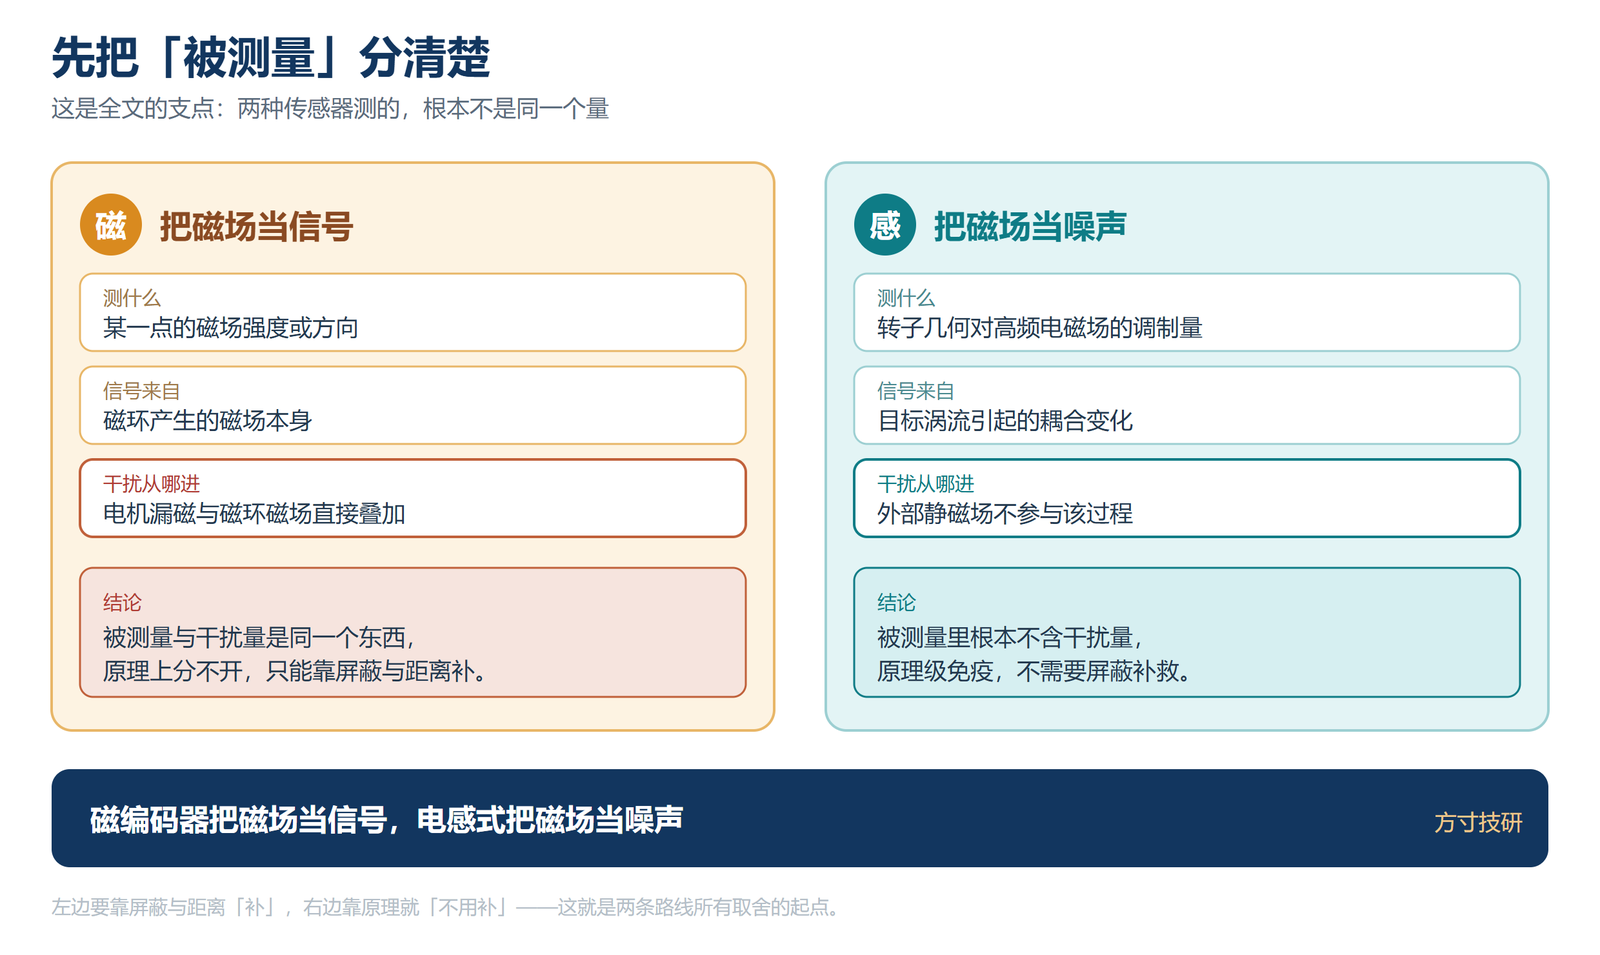Screen dimensions: 1600x955
Task: Click the 测什么 label under 把磁场当信号
Action: click(x=132, y=298)
